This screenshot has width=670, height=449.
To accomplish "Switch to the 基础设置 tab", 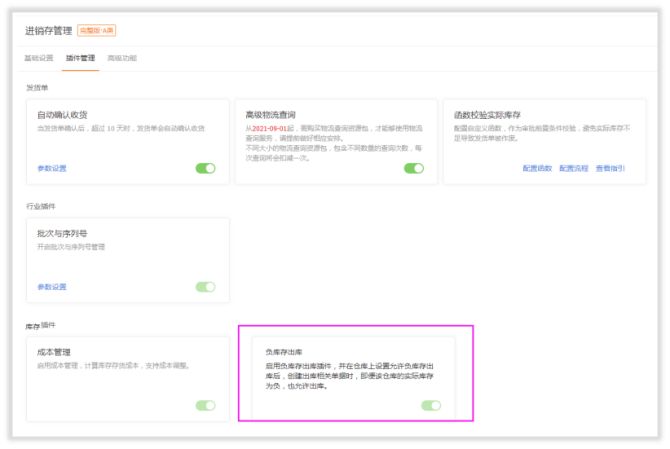I will [x=39, y=58].
